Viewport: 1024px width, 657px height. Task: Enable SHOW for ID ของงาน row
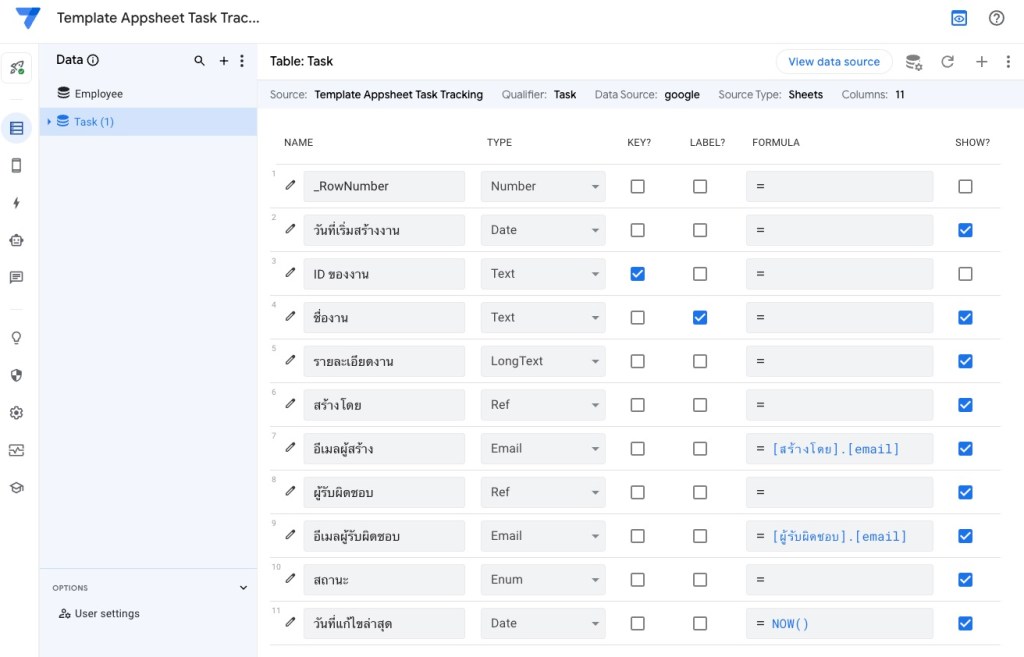click(x=965, y=274)
